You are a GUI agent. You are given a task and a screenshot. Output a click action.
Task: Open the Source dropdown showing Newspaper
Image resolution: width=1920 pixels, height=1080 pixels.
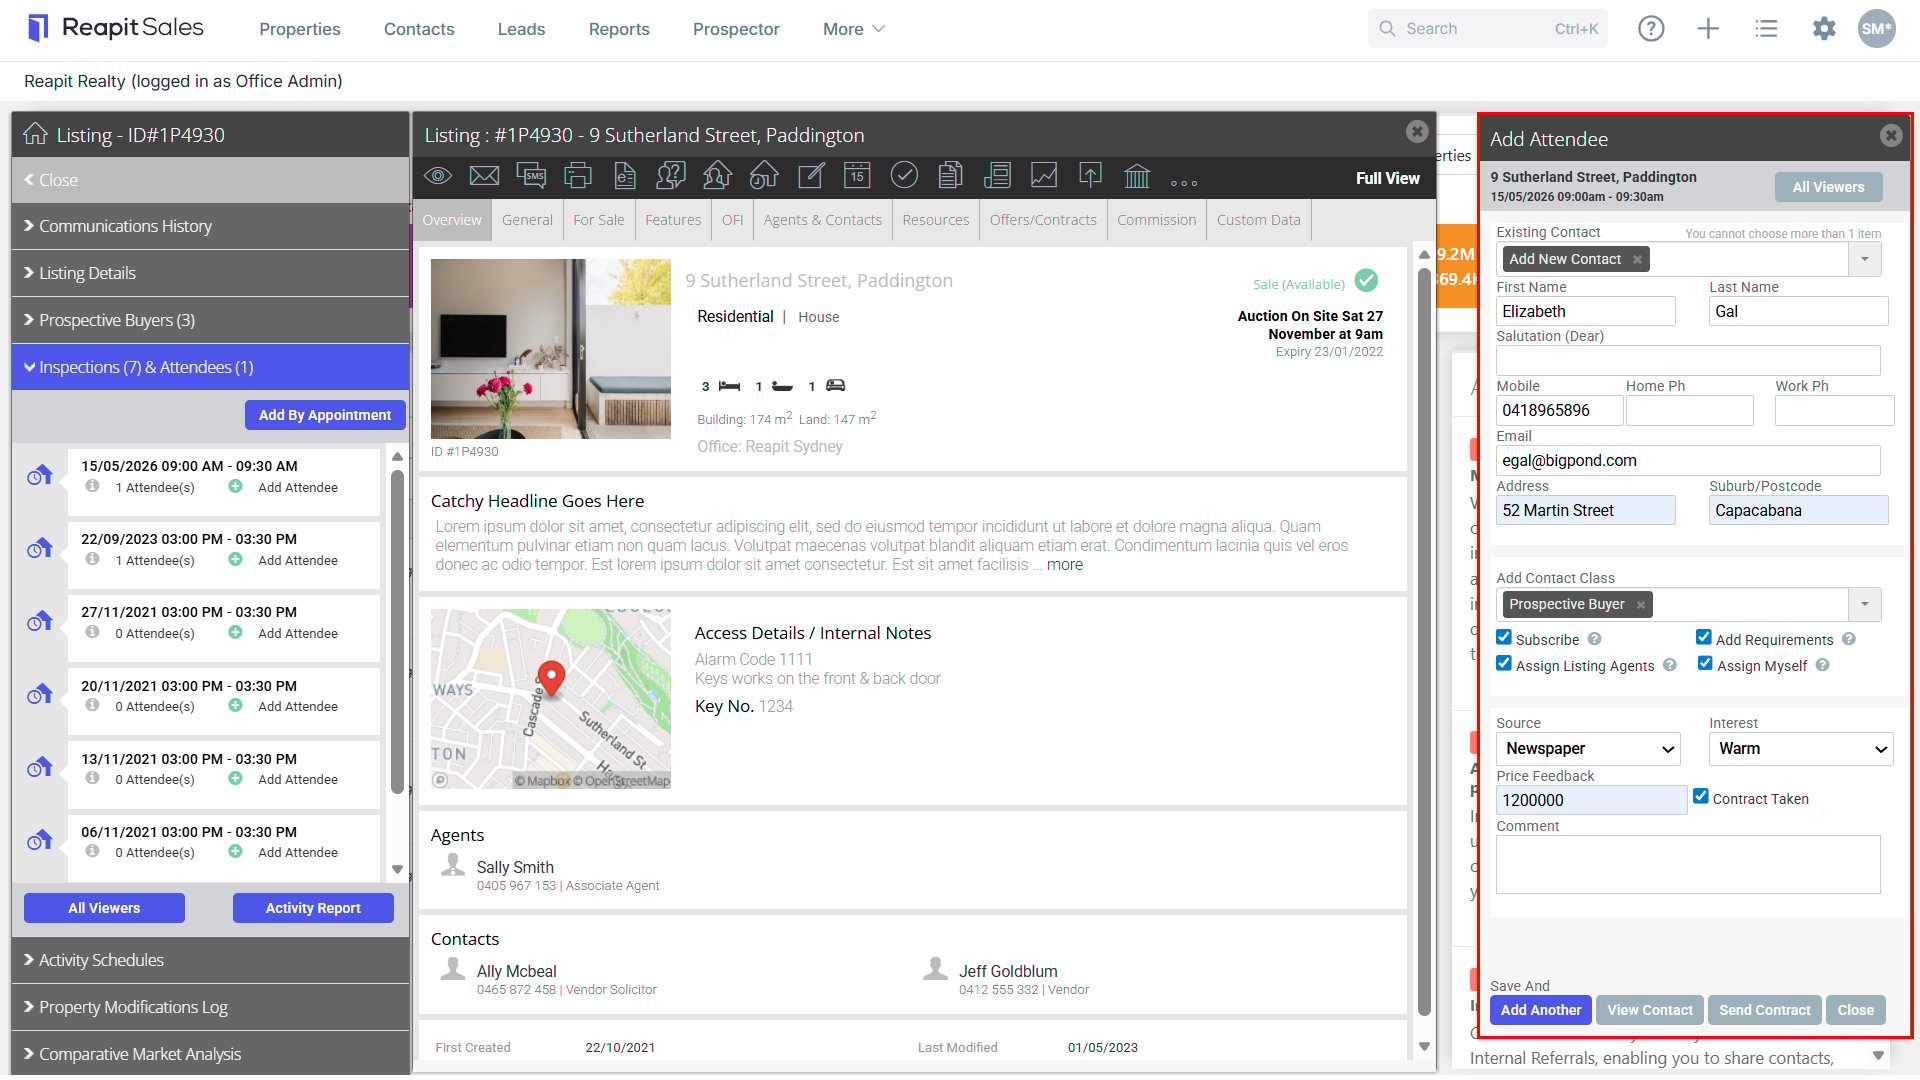tap(1588, 749)
